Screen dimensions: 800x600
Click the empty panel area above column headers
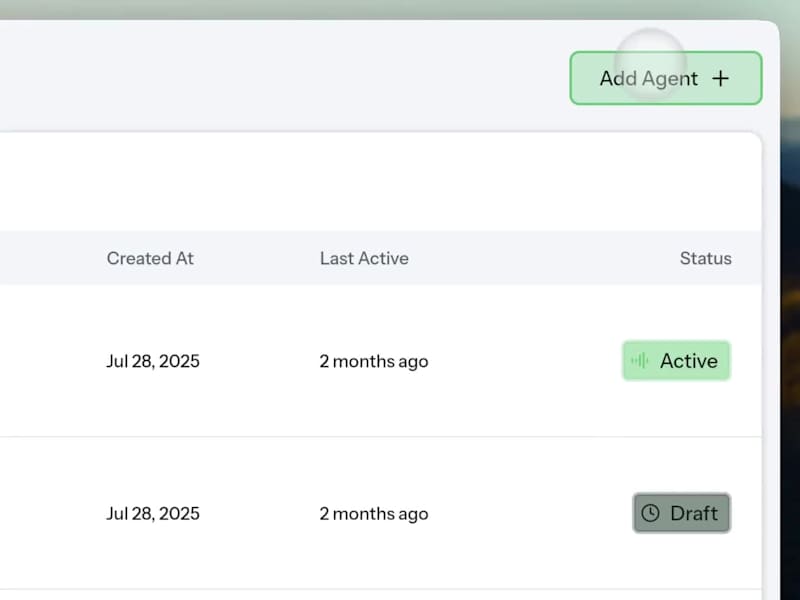380,182
